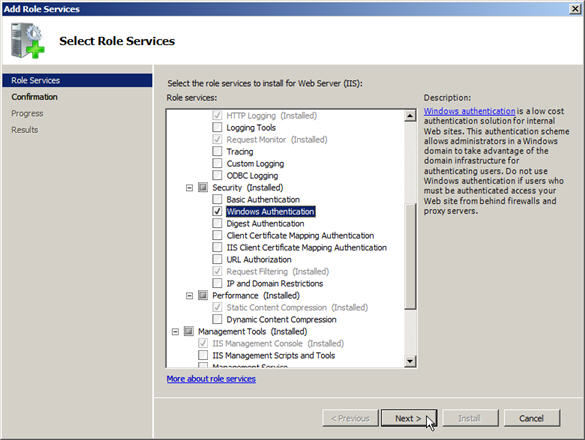The image size is (585, 440).
Task: Uncheck Windows Authentication
Action: pos(217,211)
